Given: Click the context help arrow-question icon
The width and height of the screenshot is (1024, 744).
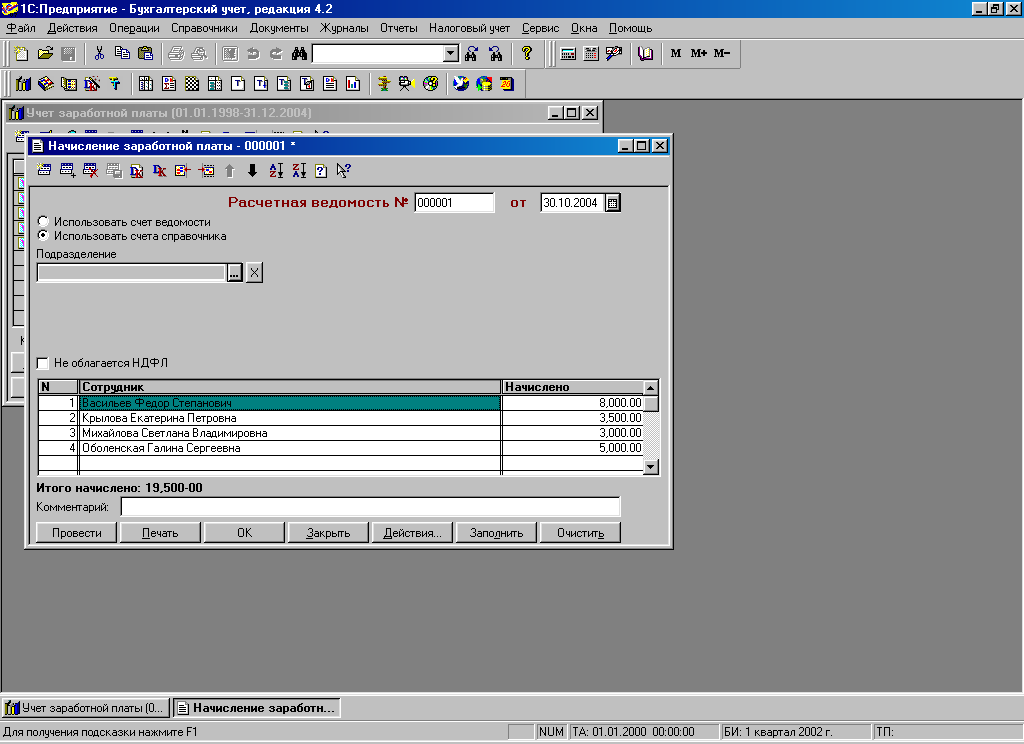Looking at the screenshot, I should (x=344, y=170).
